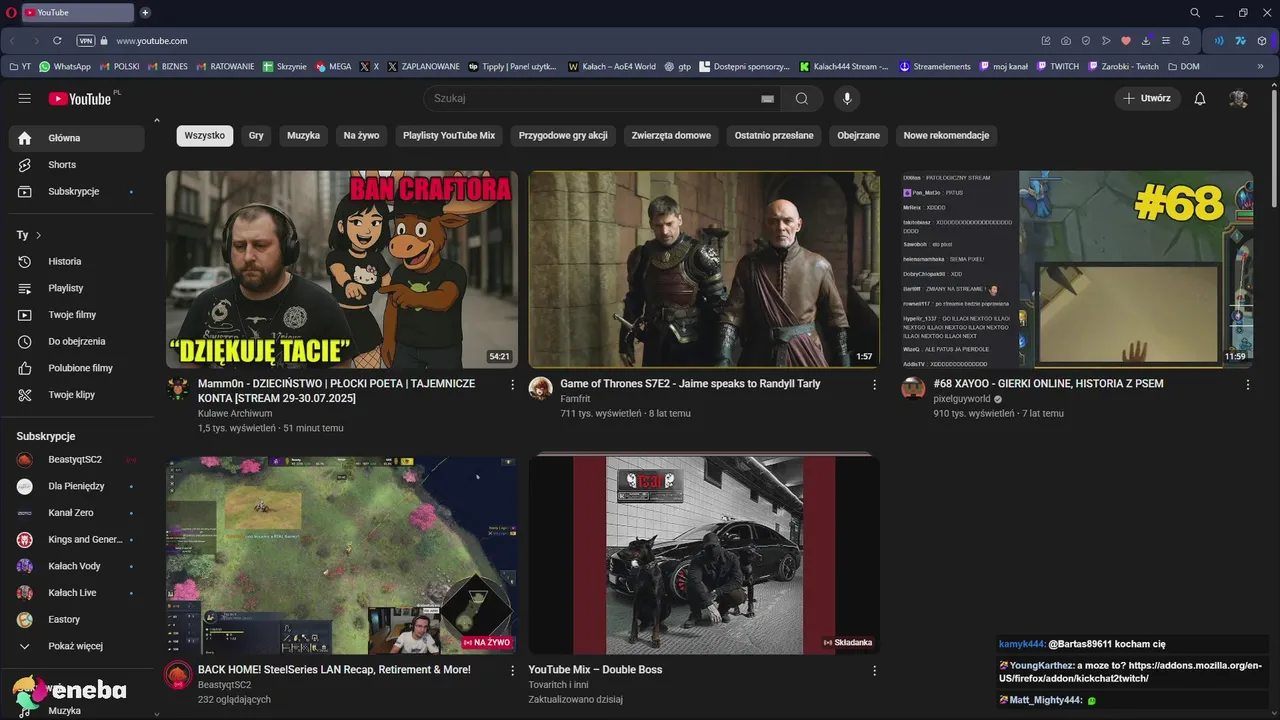Open Twoje klipy in the sidebar

(76, 395)
